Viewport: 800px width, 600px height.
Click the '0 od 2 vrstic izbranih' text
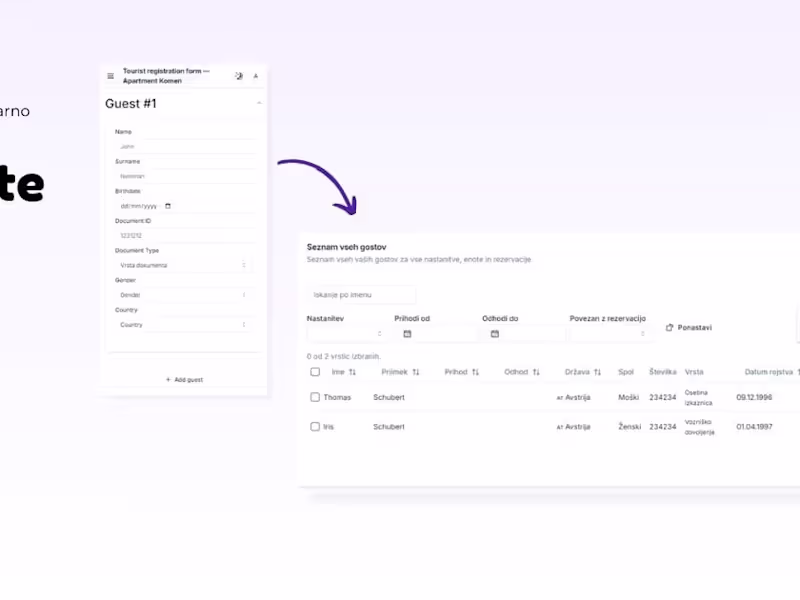[343, 356]
